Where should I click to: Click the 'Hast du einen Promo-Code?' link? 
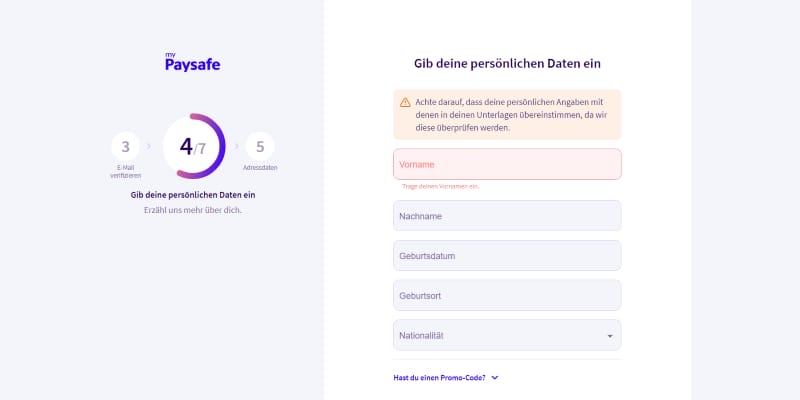pos(440,378)
